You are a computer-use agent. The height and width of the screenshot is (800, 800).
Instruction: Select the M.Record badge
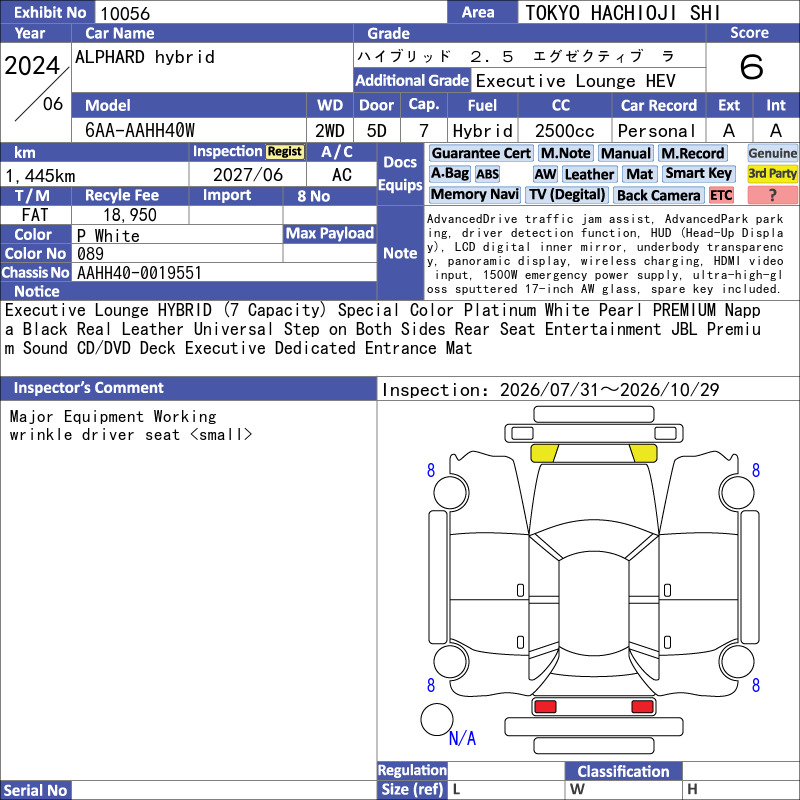click(692, 153)
